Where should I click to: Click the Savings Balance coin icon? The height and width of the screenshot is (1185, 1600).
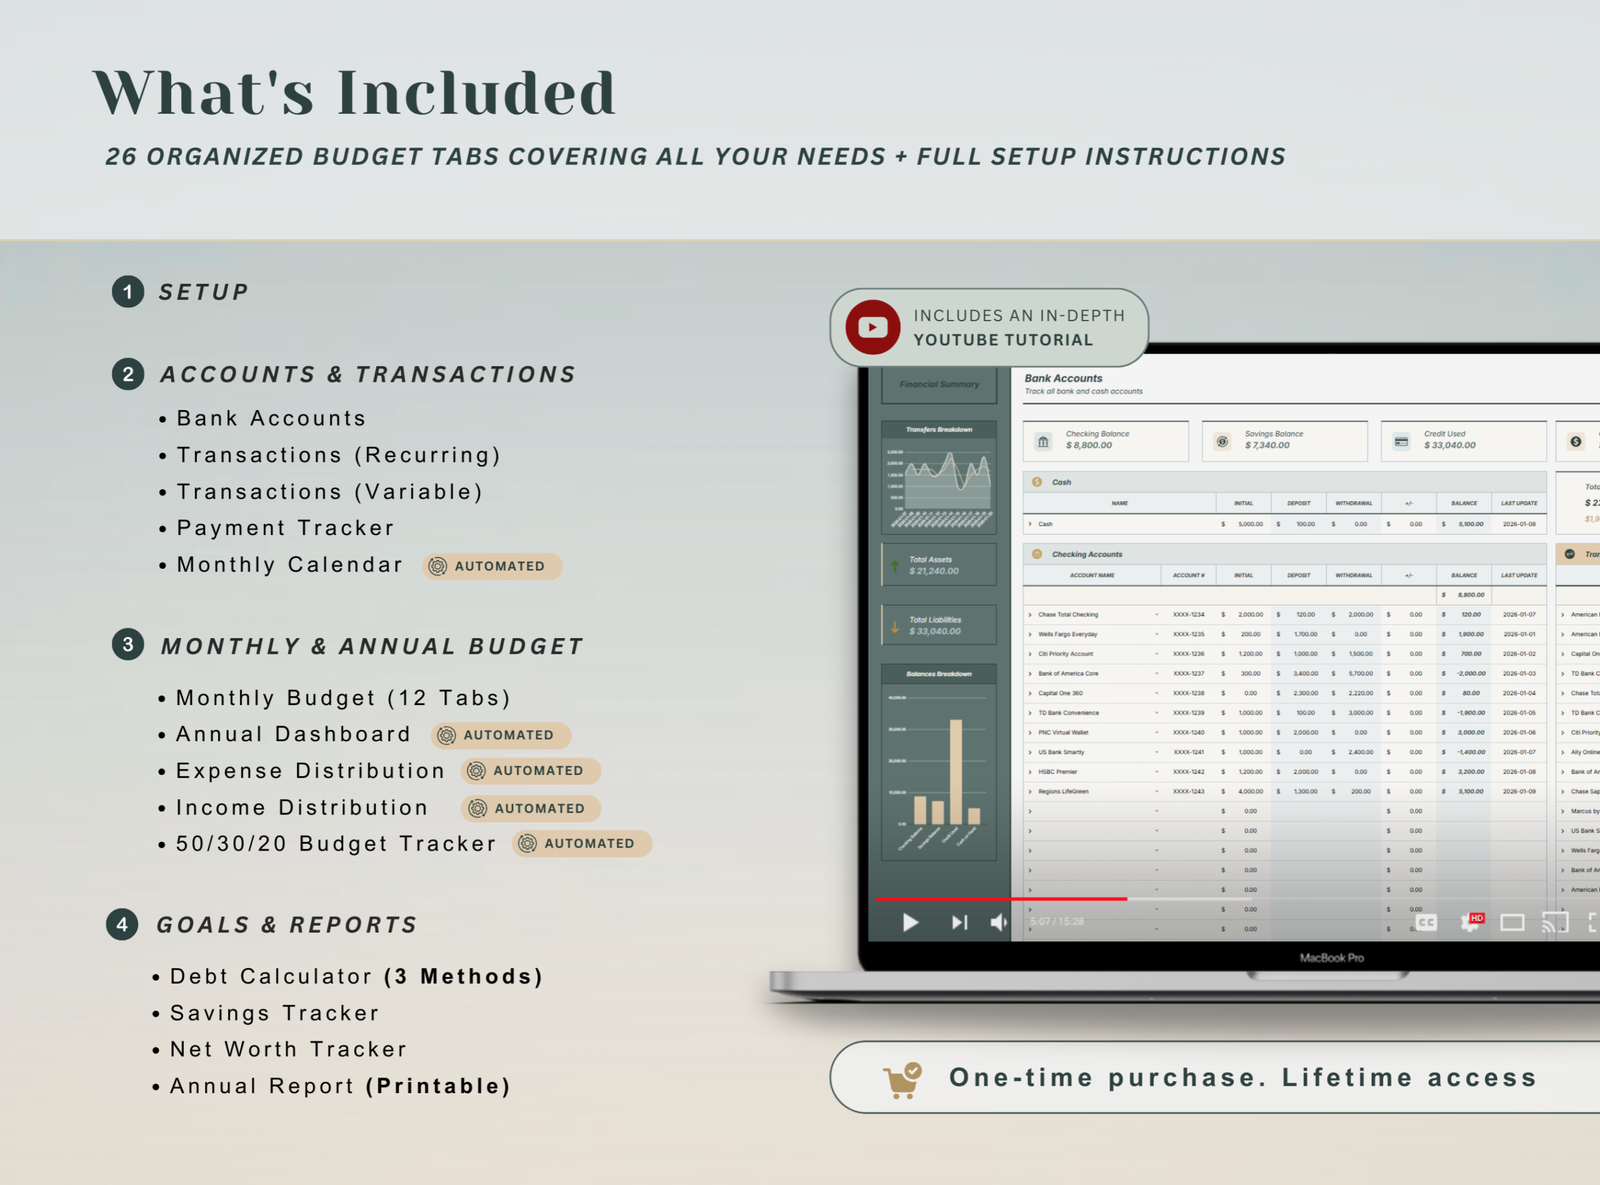tap(1222, 441)
